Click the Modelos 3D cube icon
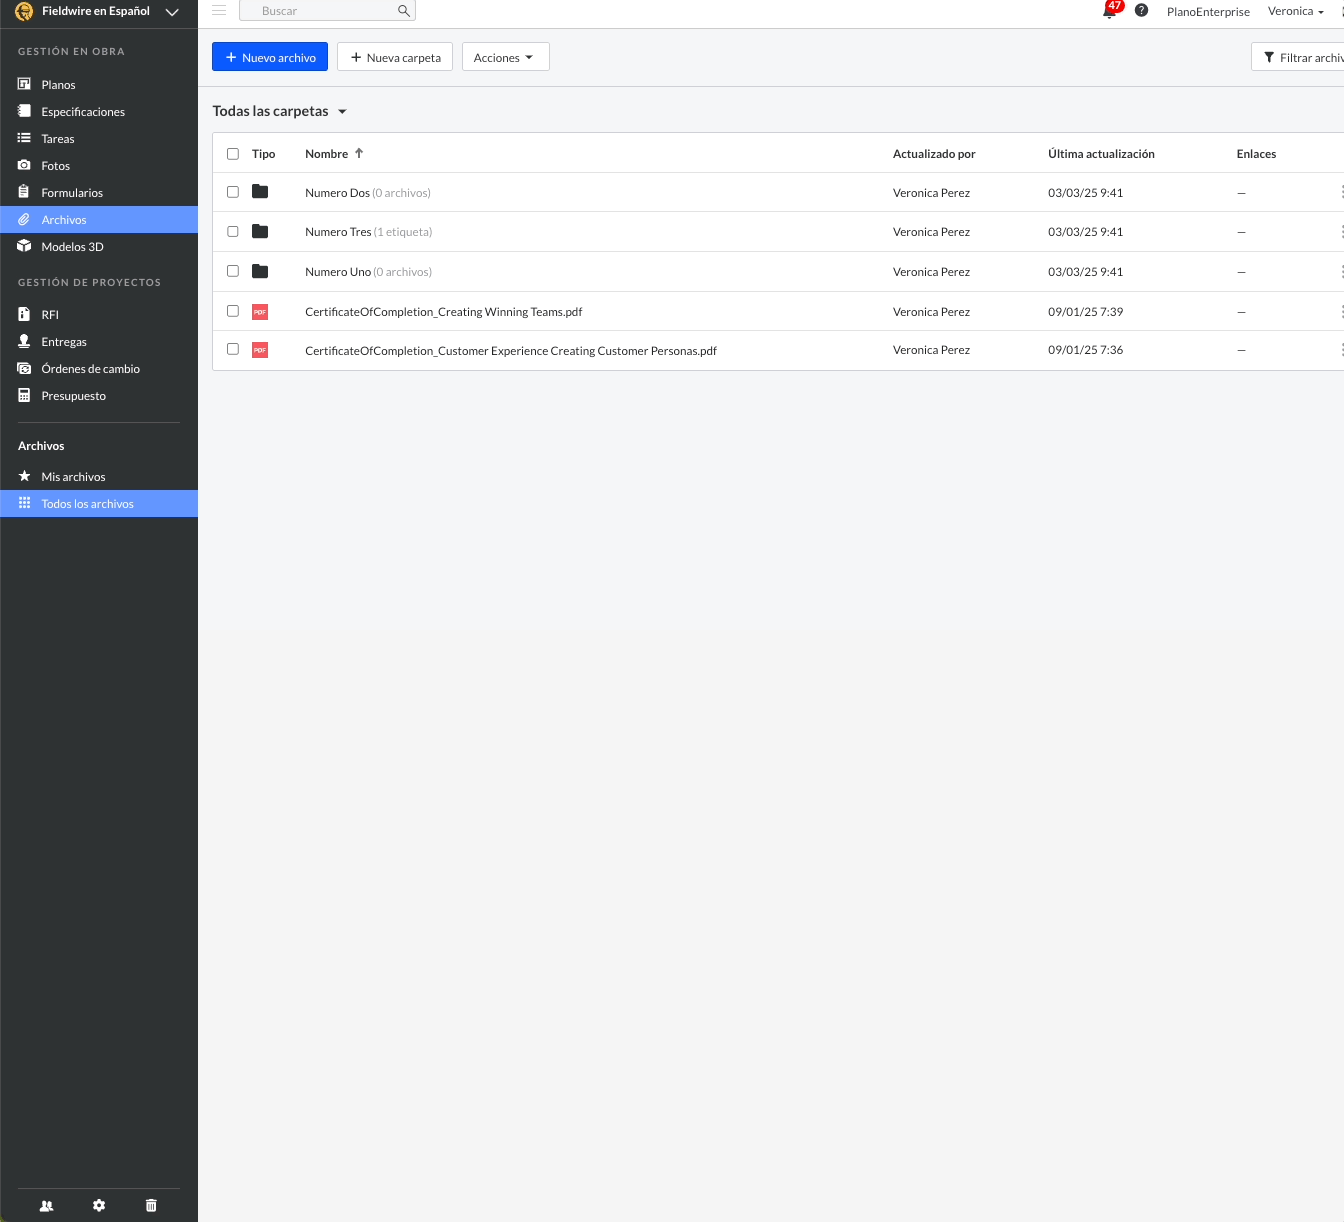 click(x=24, y=246)
